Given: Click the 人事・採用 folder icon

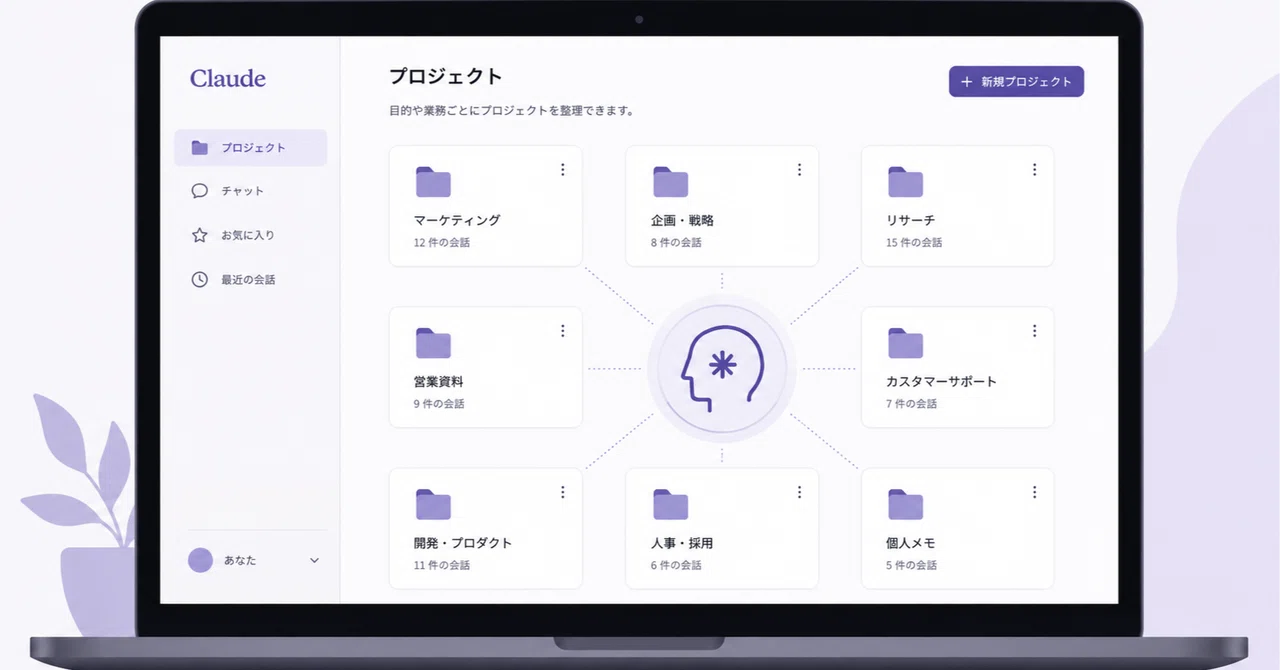Looking at the screenshot, I should tap(670, 505).
